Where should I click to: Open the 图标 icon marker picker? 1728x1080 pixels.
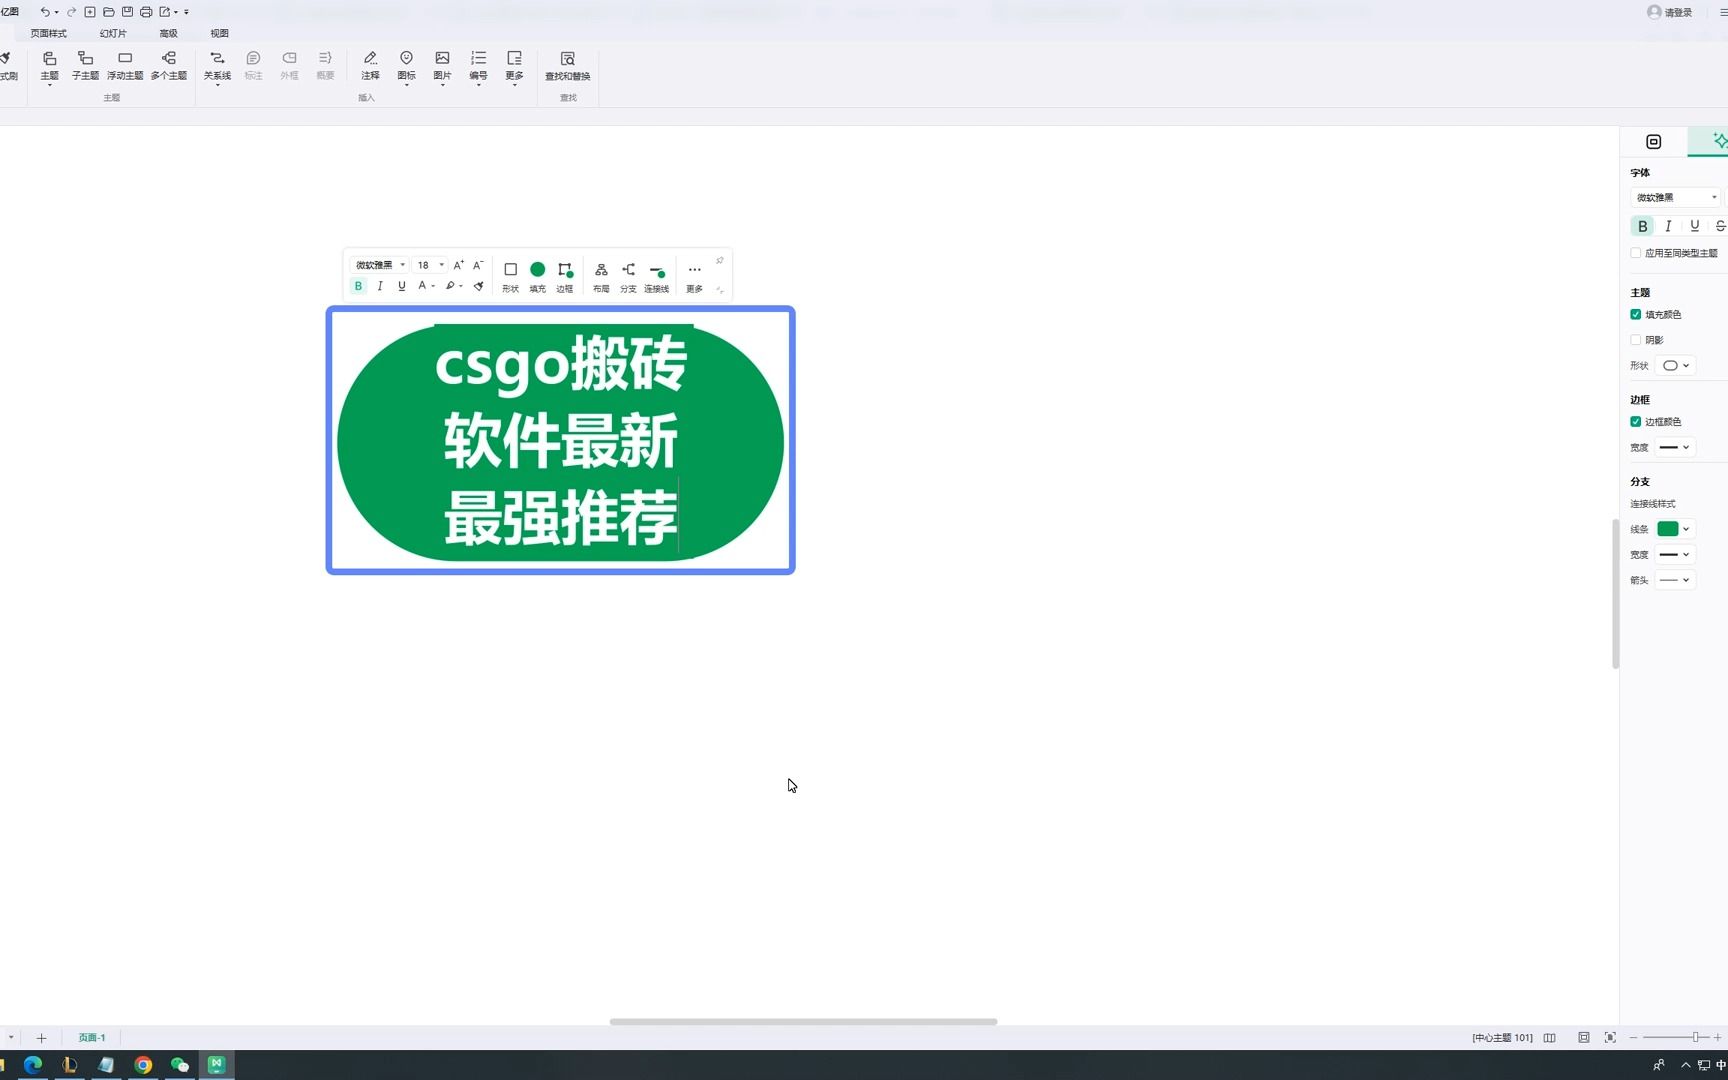pyautogui.click(x=406, y=66)
